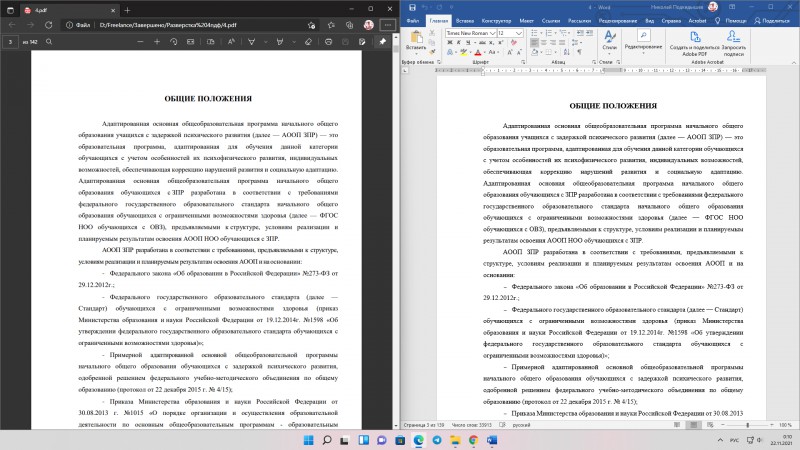Viewport: 800px width, 450px height.
Task: Save the Word document from Quick Access
Action: pyautogui.click(x=412, y=7)
